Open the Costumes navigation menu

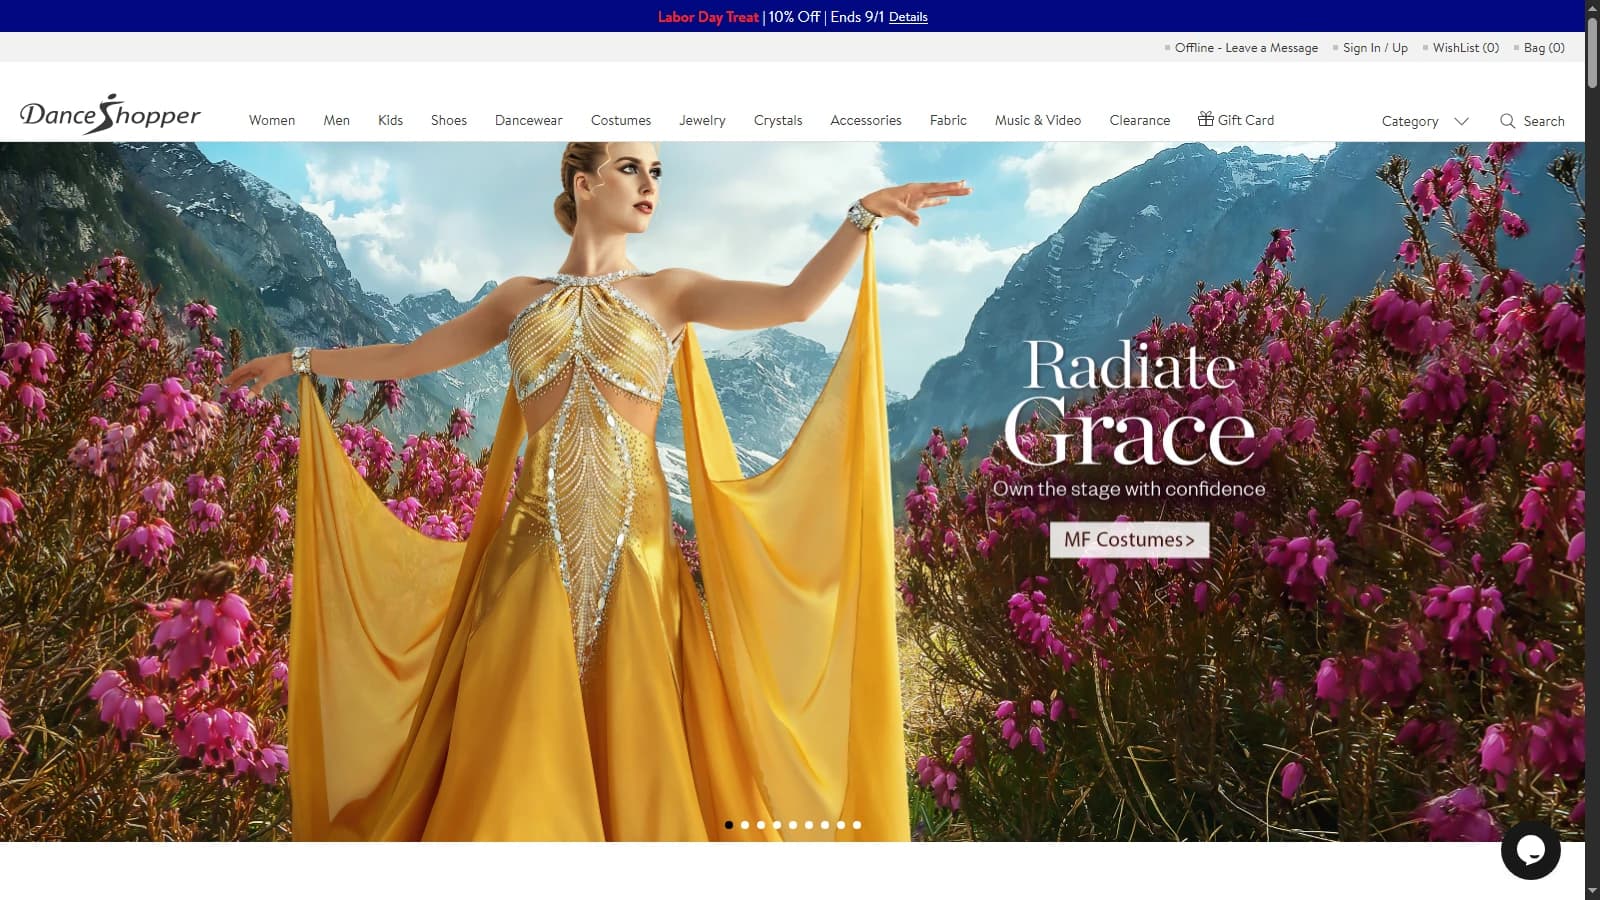620,120
